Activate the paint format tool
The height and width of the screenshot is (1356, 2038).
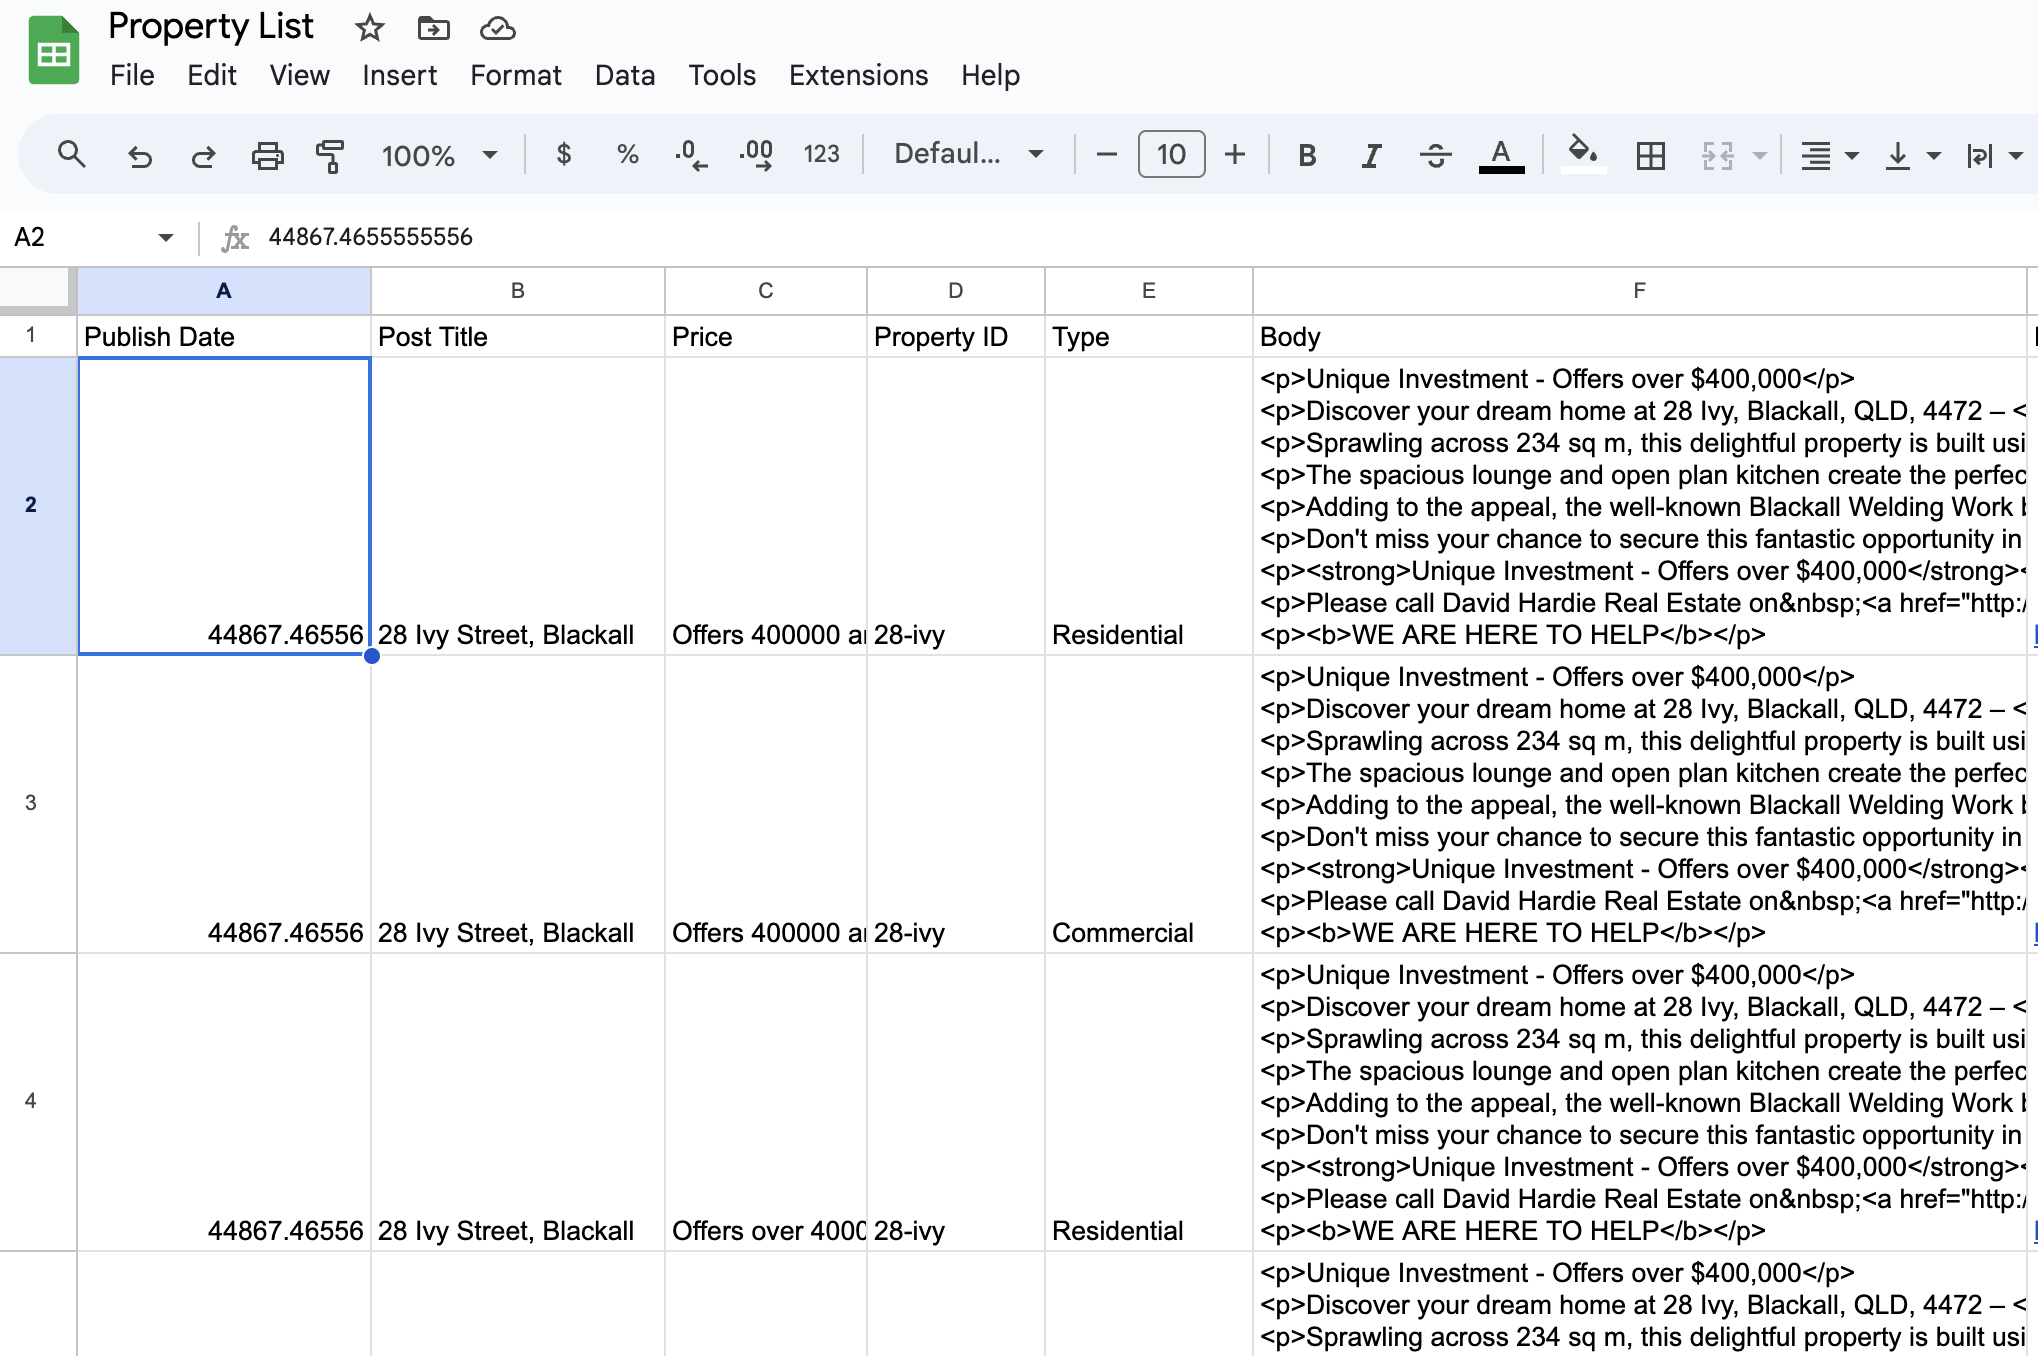point(330,155)
